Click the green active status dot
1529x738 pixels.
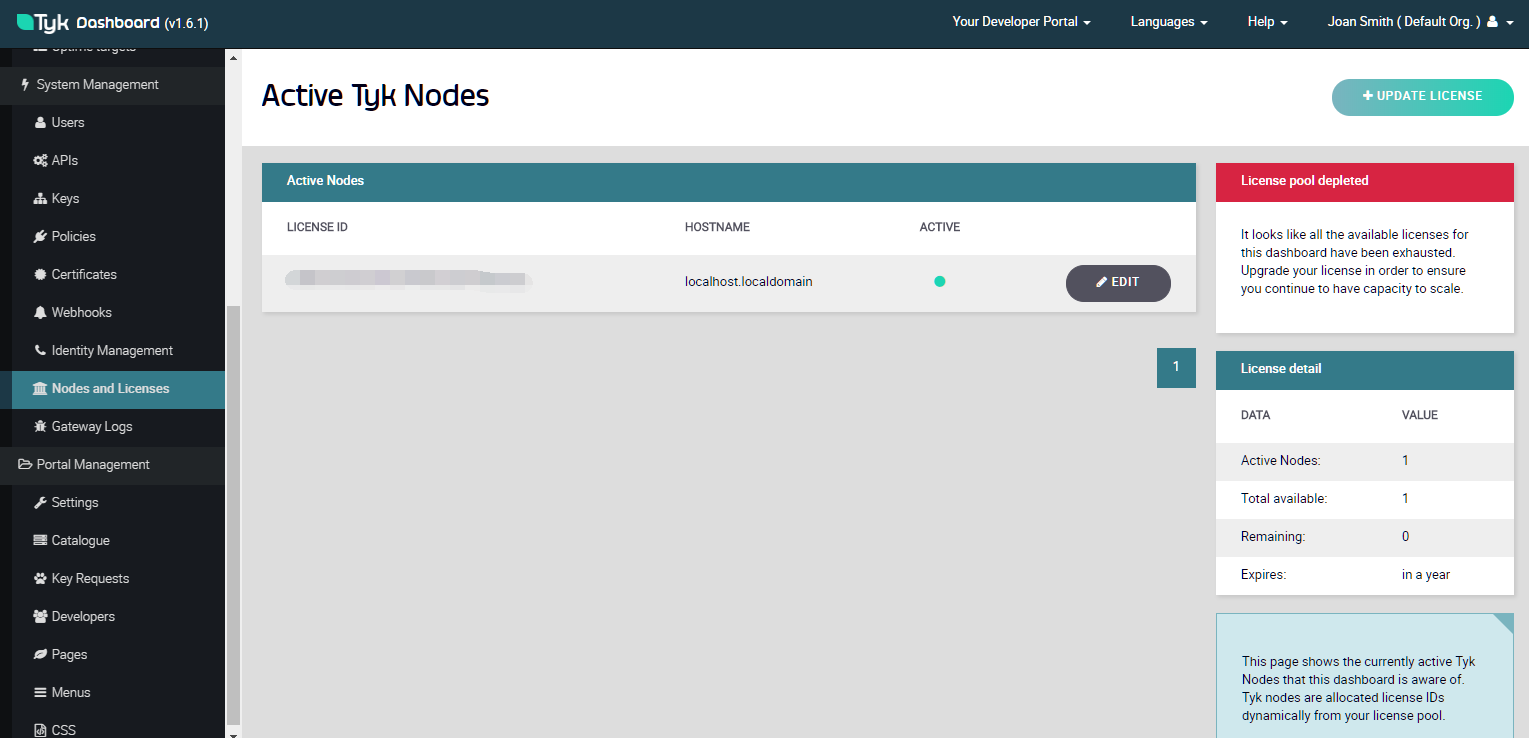click(939, 282)
